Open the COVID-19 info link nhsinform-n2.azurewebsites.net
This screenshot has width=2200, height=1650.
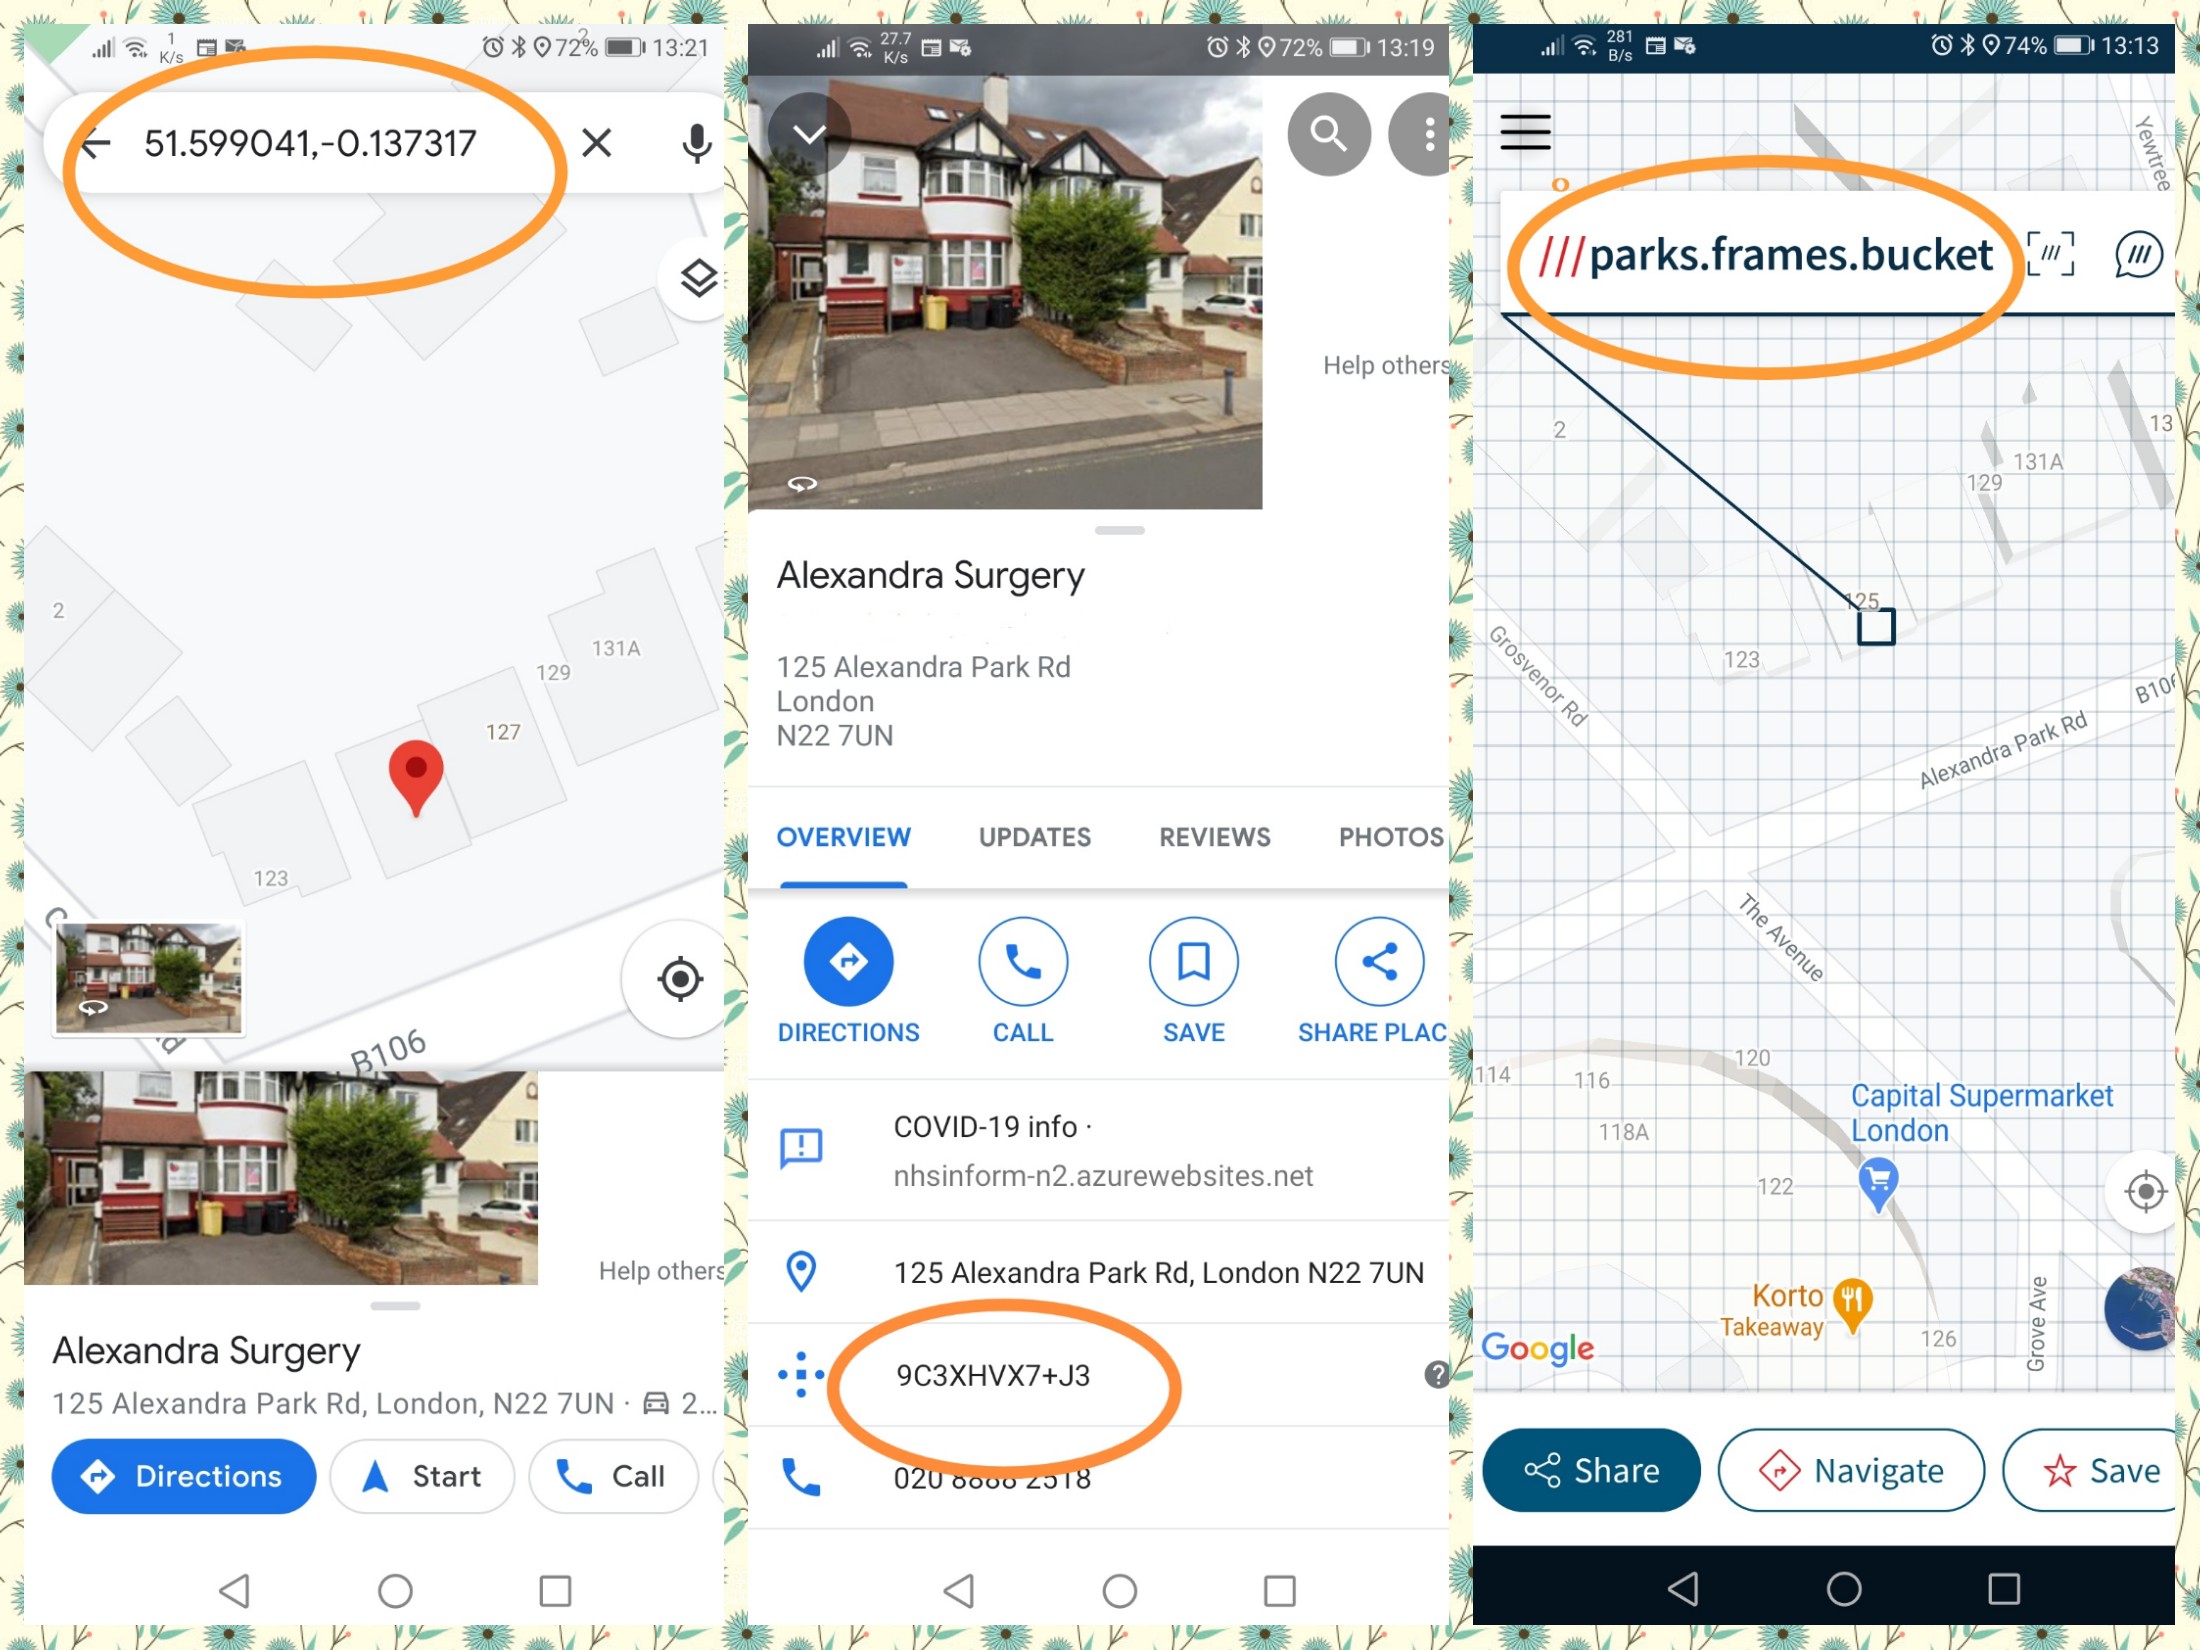[x=1103, y=1176]
